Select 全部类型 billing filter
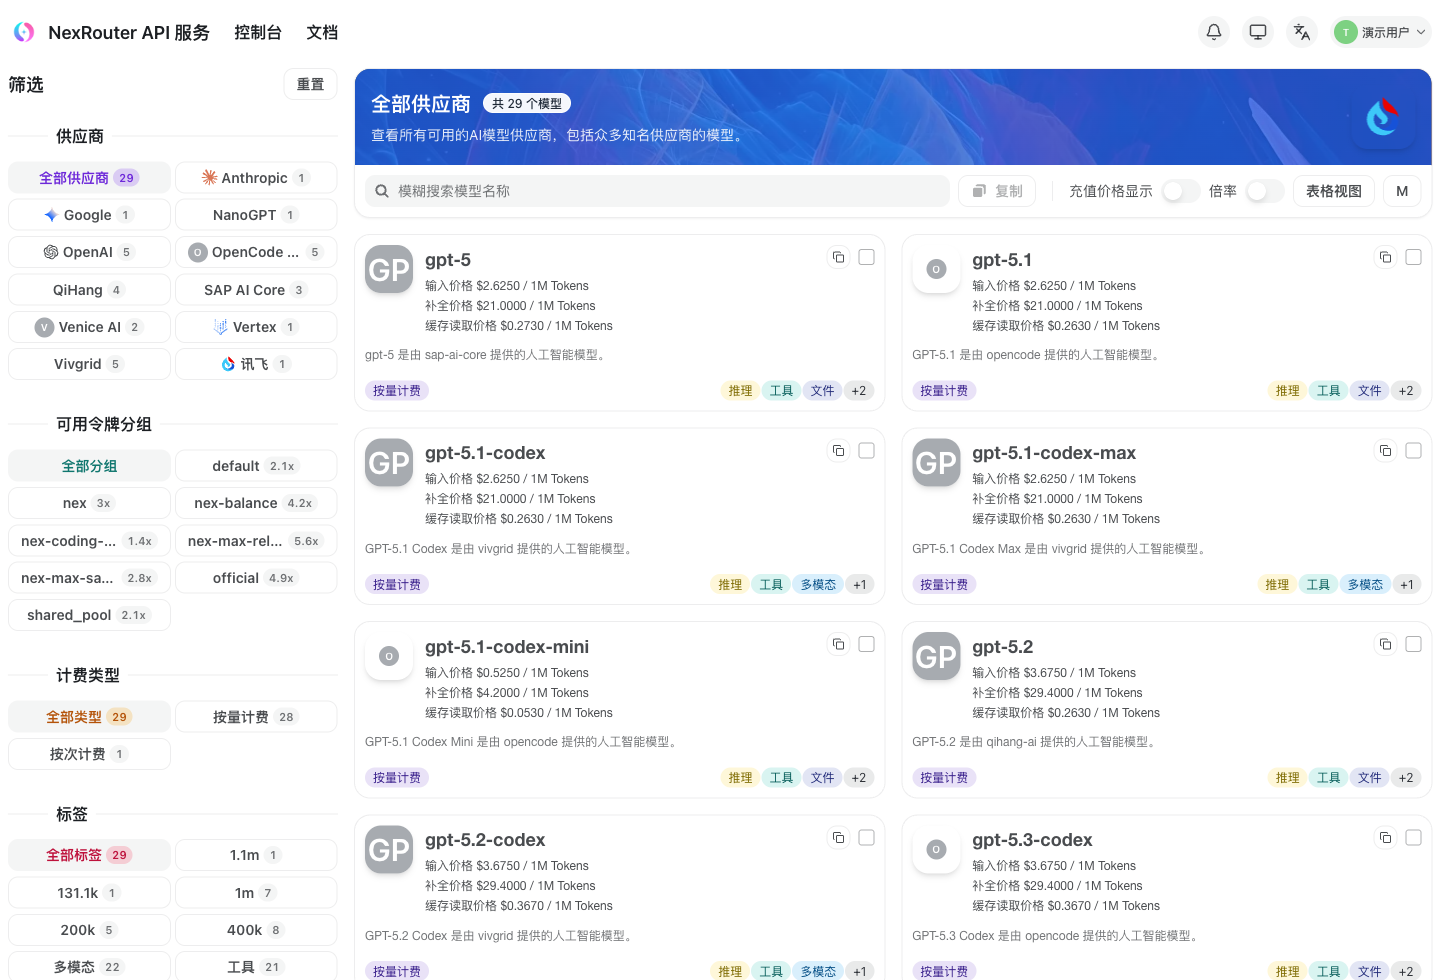Image resolution: width=1440 pixels, height=980 pixels. tap(89, 717)
